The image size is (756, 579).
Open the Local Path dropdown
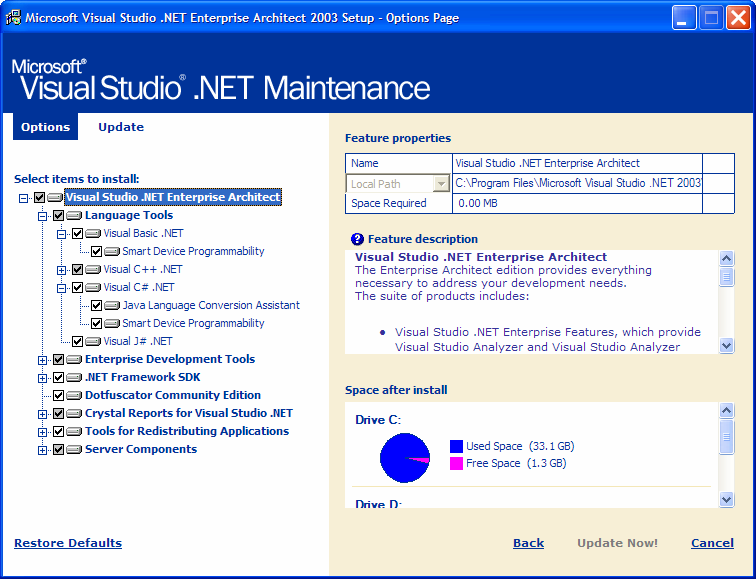coord(441,184)
